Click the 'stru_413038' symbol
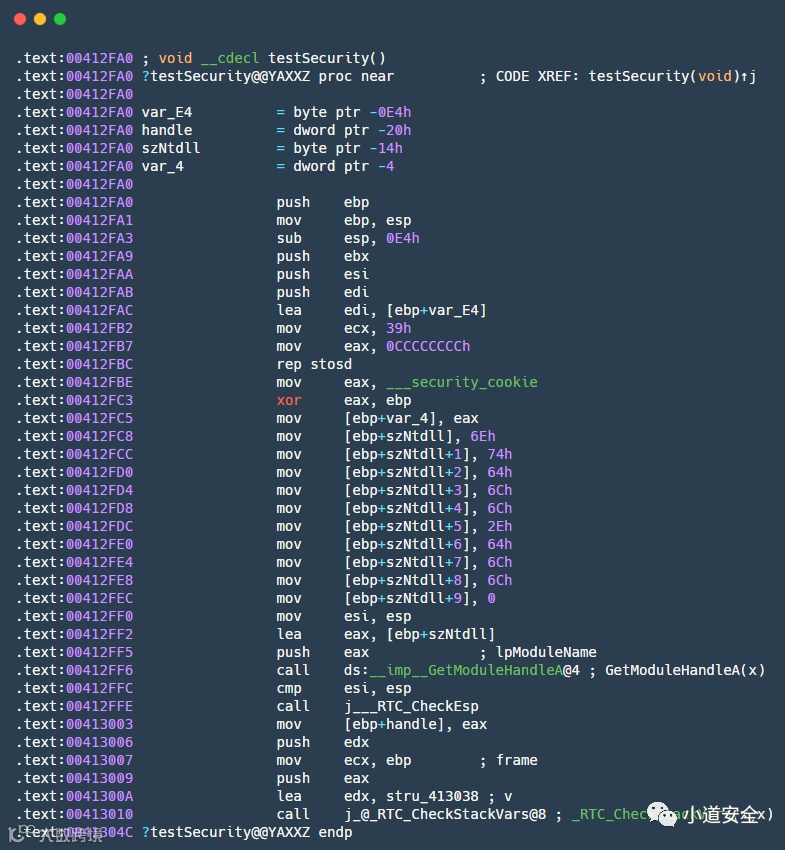The image size is (785, 850). [432, 796]
